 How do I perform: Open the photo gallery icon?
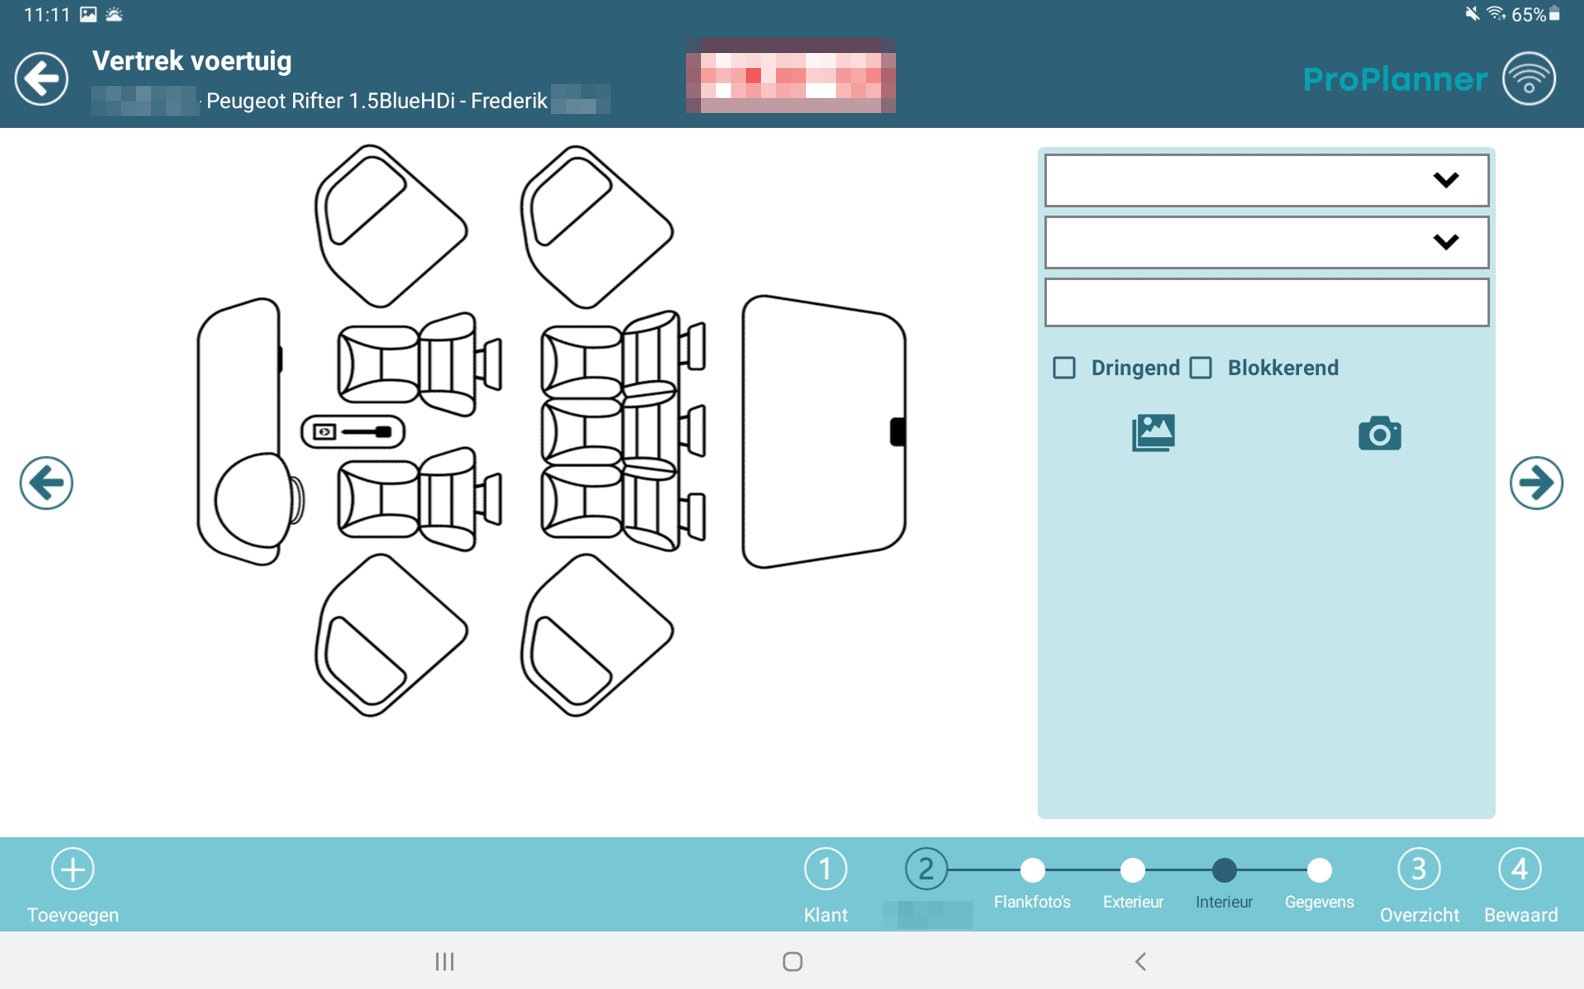click(1153, 433)
